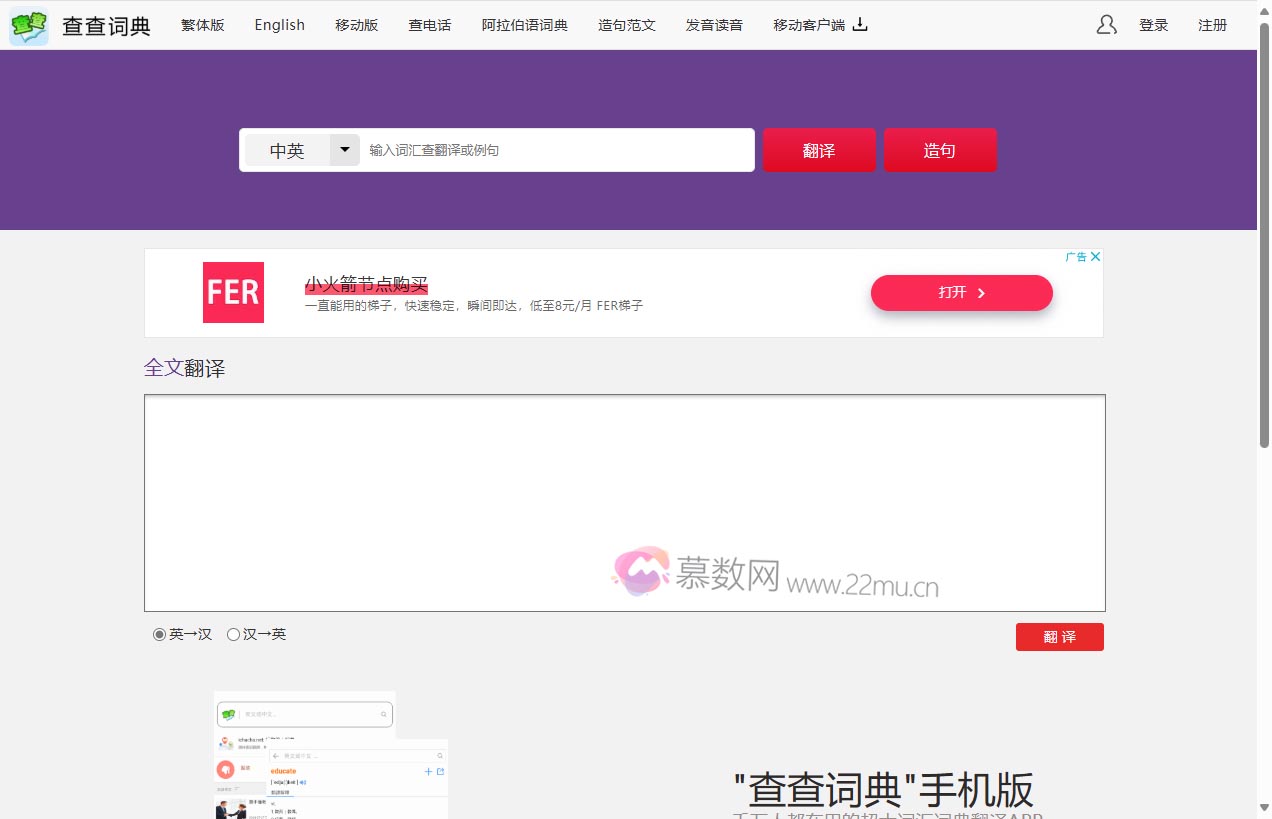The width and height of the screenshot is (1272, 819).
Task: Toggle the currently selected 英→汉 radio button
Action: (x=158, y=634)
